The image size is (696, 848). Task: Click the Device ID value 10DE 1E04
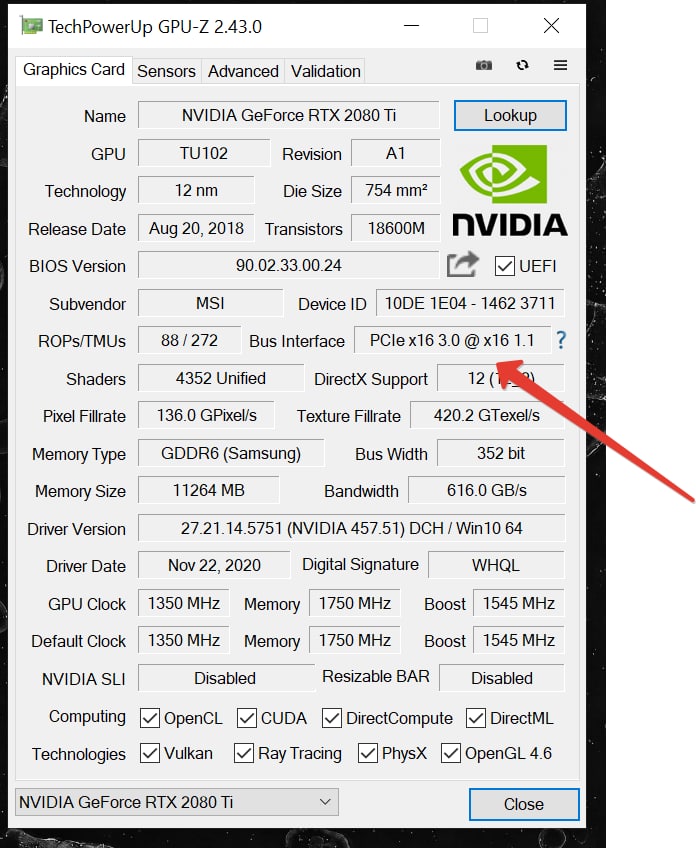click(x=470, y=303)
